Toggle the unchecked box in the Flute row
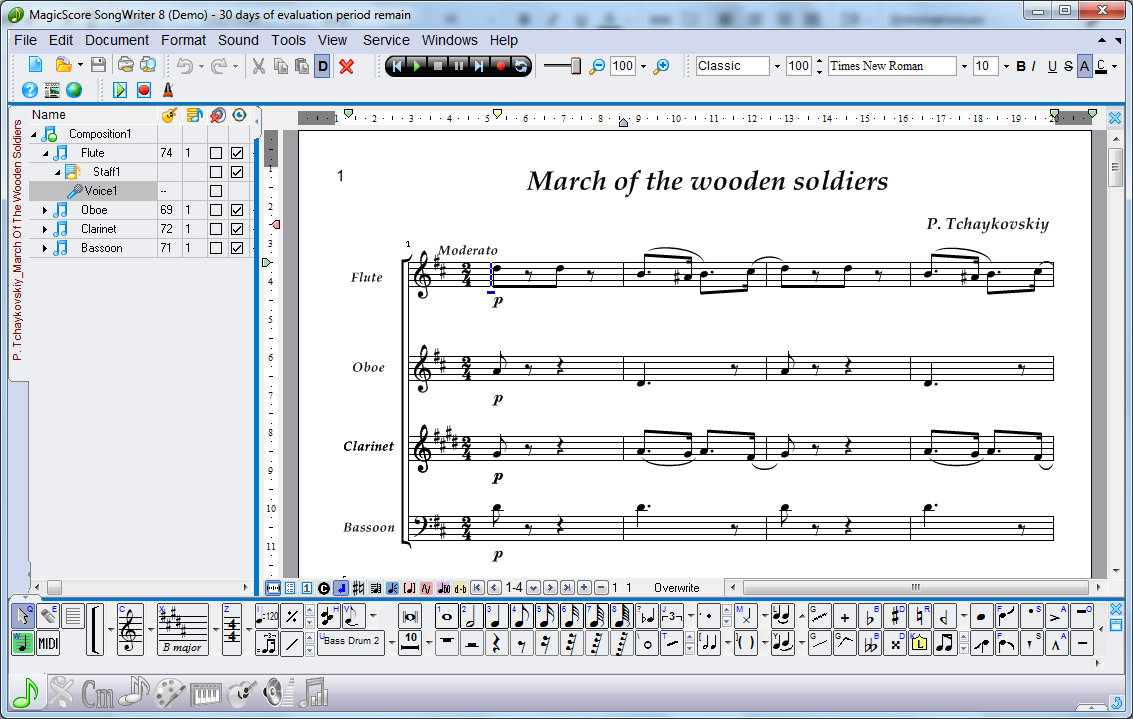1133x719 pixels. point(215,153)
